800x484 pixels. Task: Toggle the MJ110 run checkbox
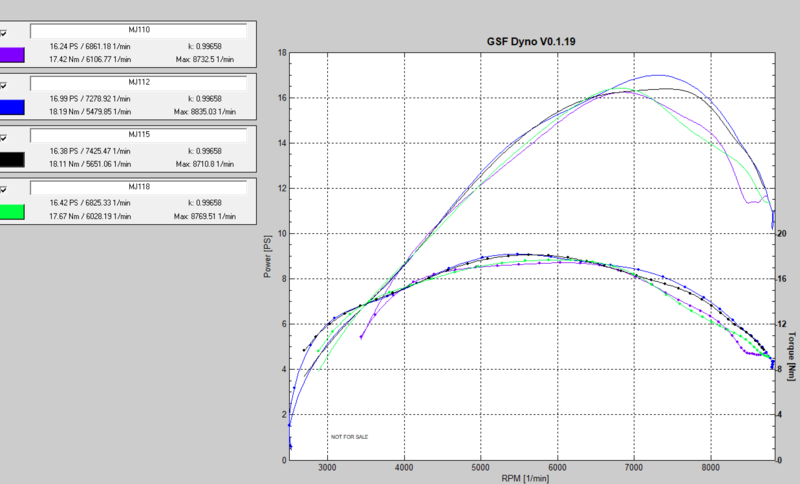point(4,34)
